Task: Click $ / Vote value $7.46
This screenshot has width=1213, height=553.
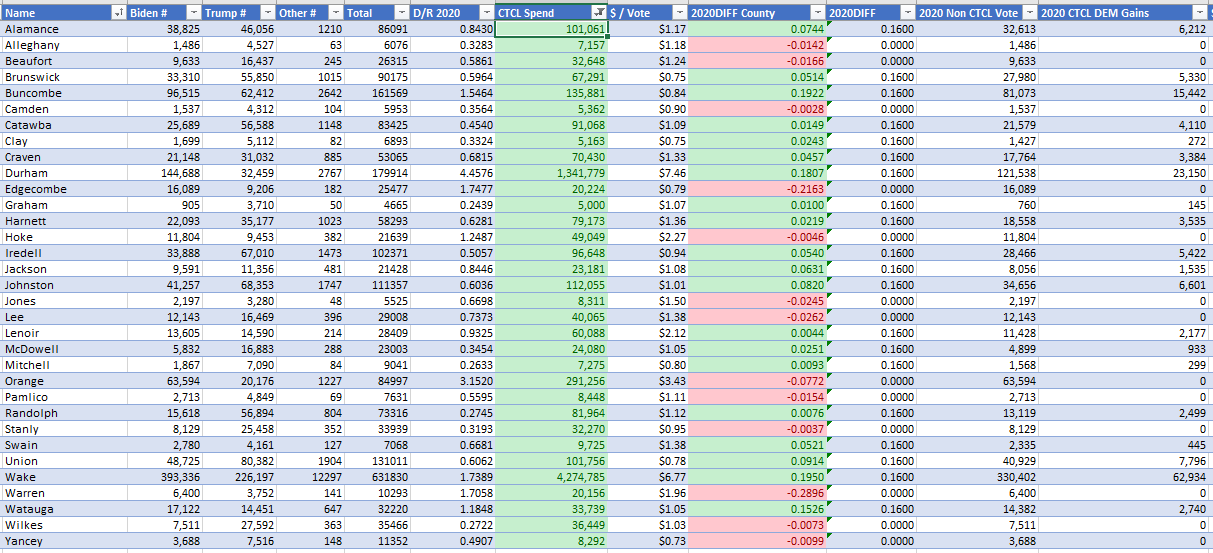Action: tap(672, 173)
